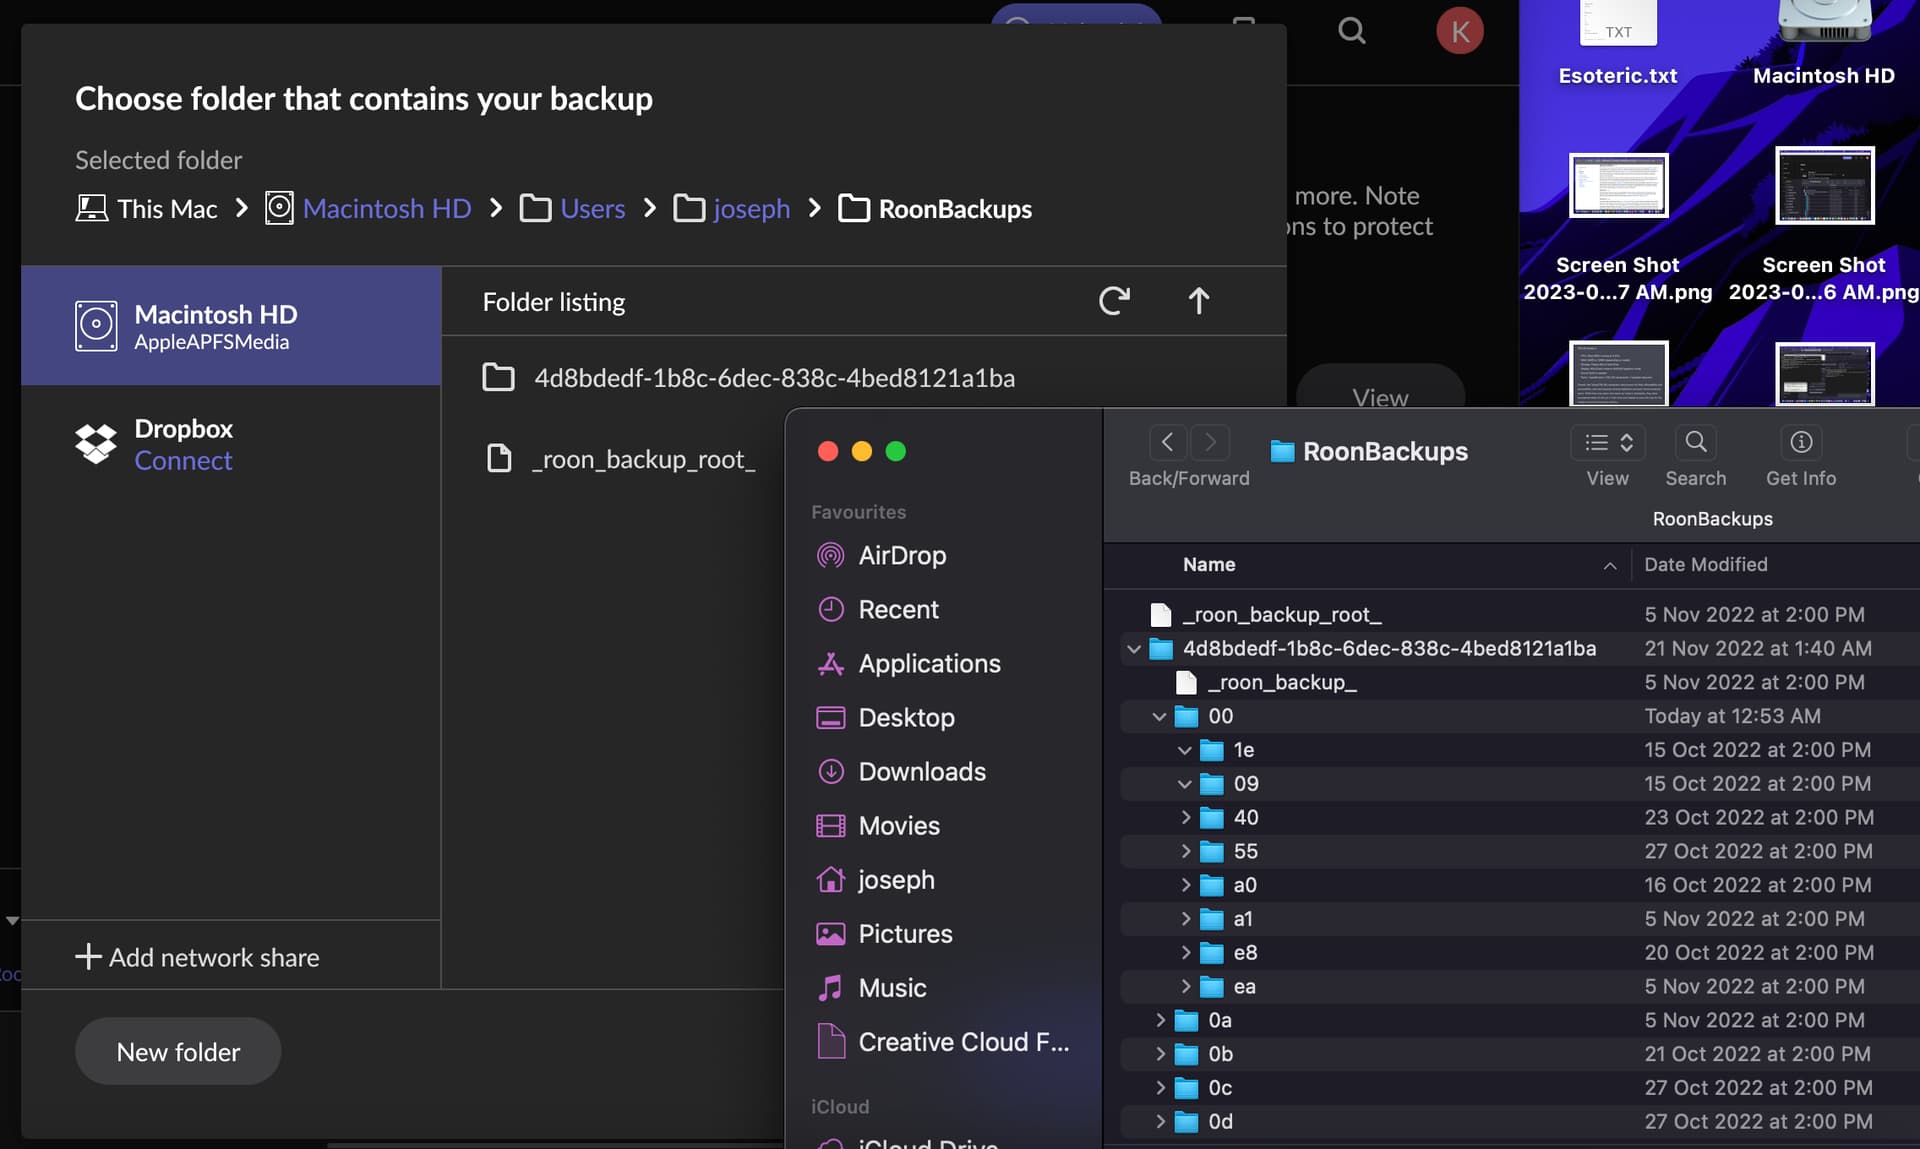This screenshot has height=1149, width=1920.
Task: Open the Applications sidebar item
Action: (928, 663)
